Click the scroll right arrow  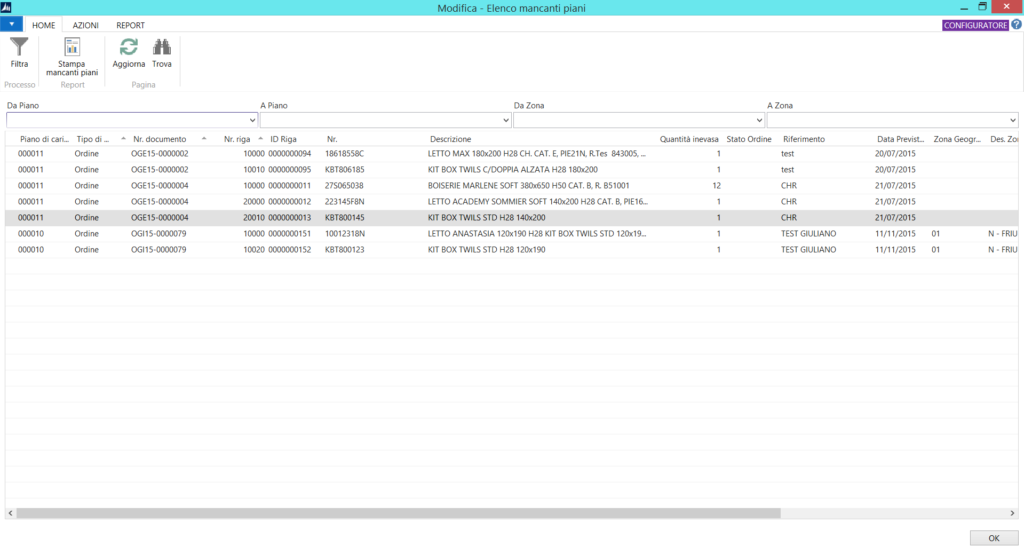(1012, 513)
